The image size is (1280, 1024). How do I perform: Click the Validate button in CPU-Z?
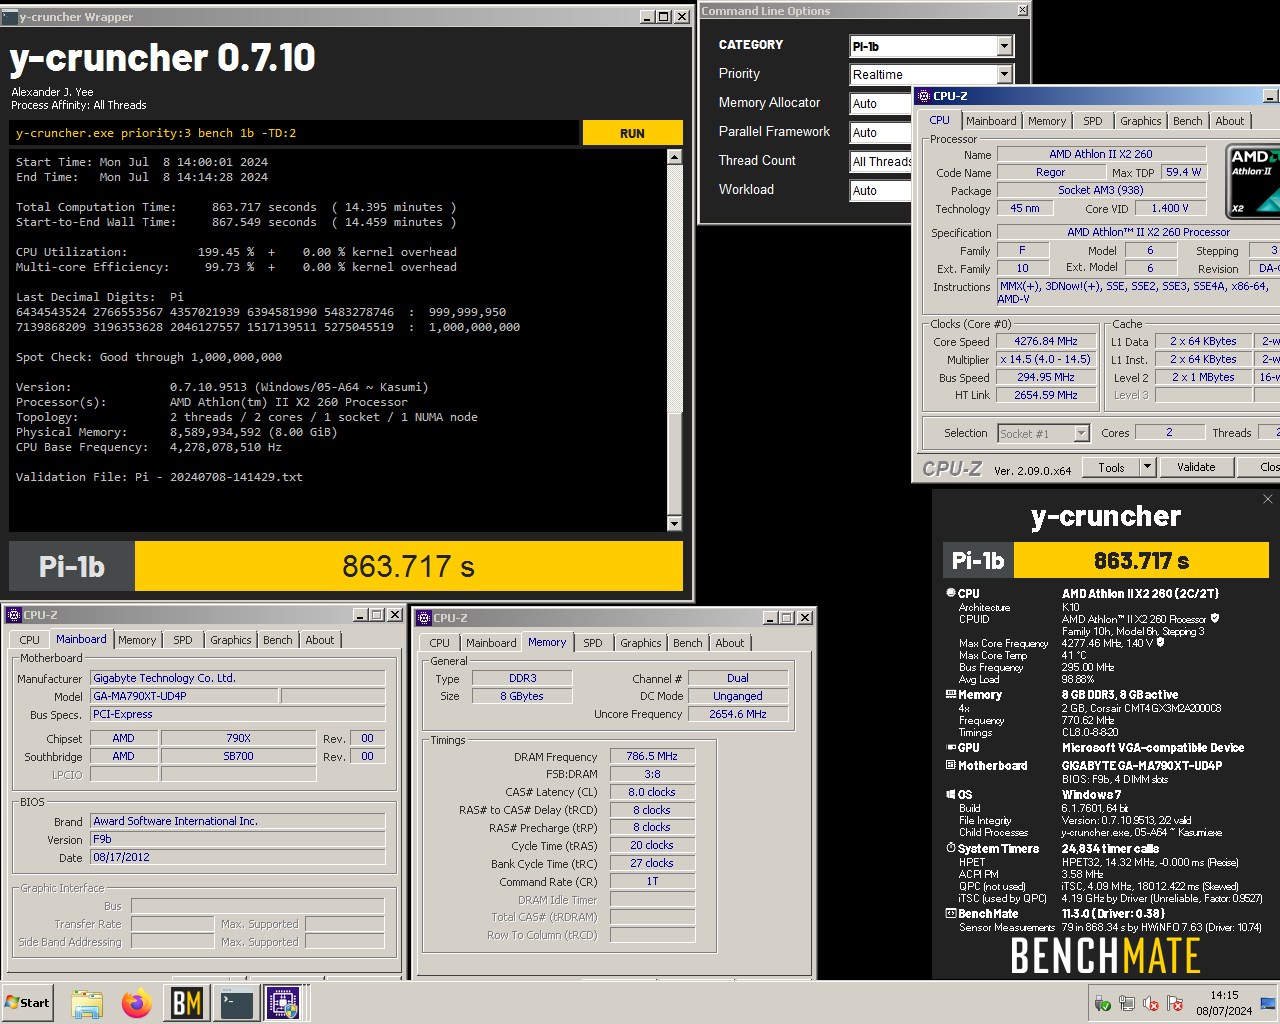click(1196, 467)
